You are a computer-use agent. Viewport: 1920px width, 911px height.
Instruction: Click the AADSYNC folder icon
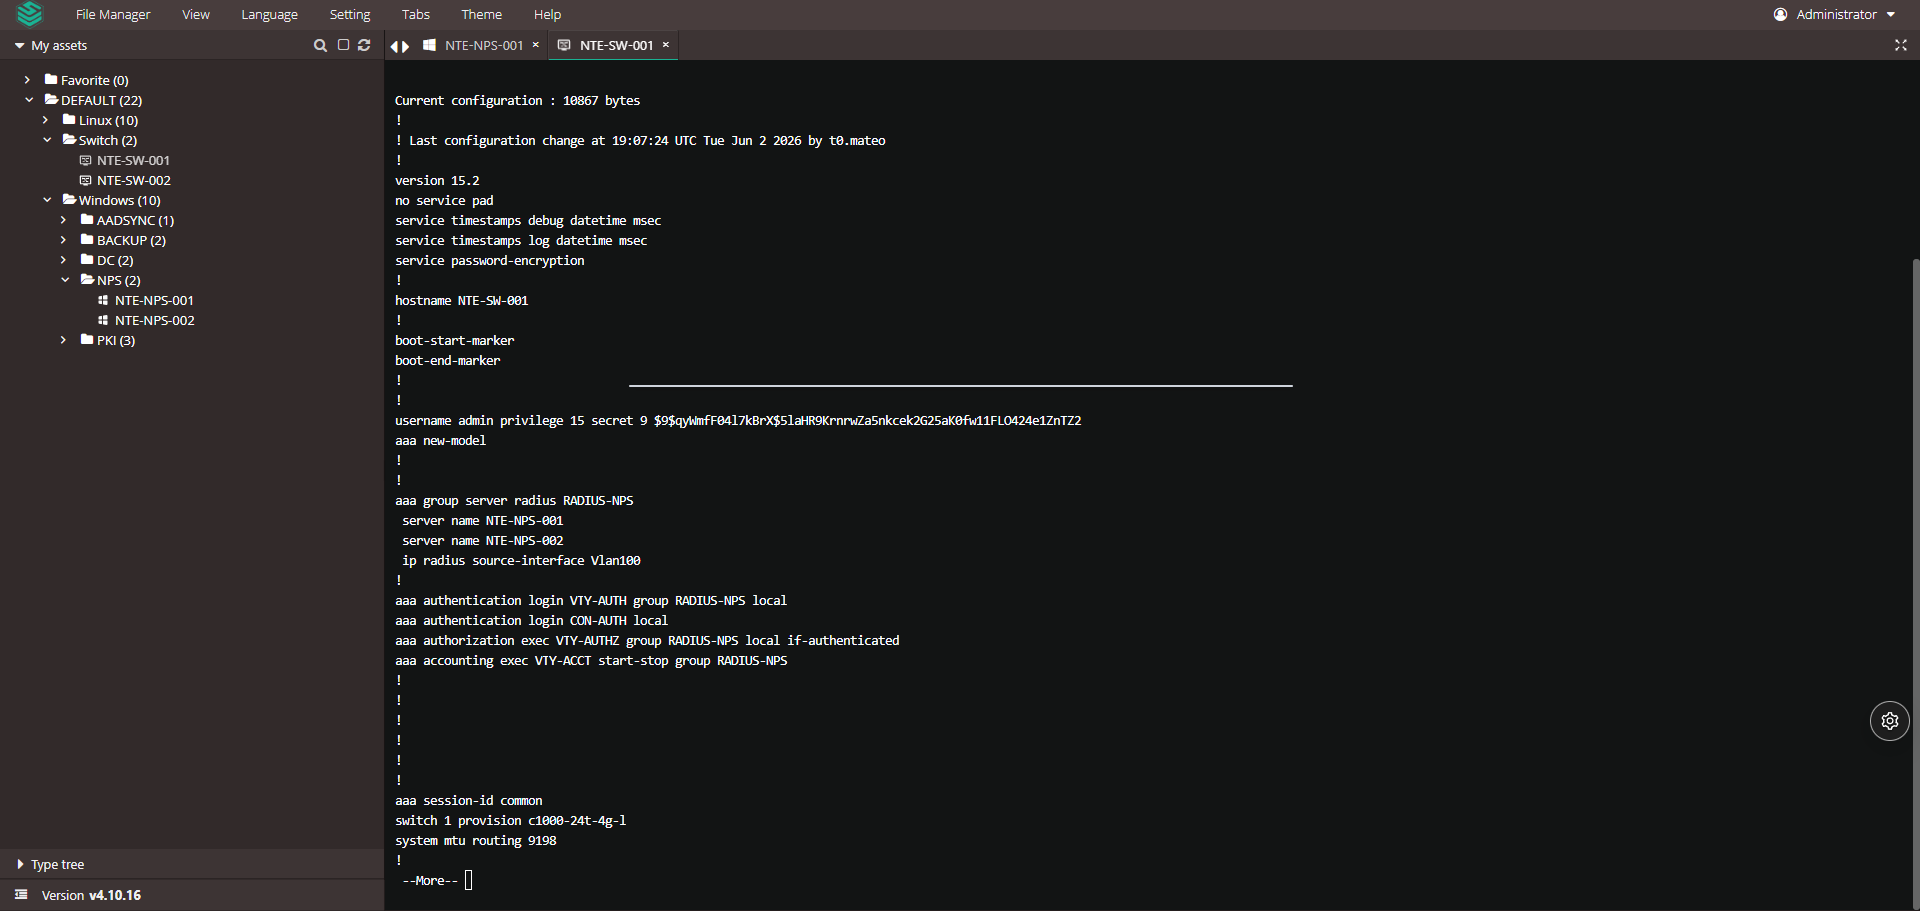87,219
